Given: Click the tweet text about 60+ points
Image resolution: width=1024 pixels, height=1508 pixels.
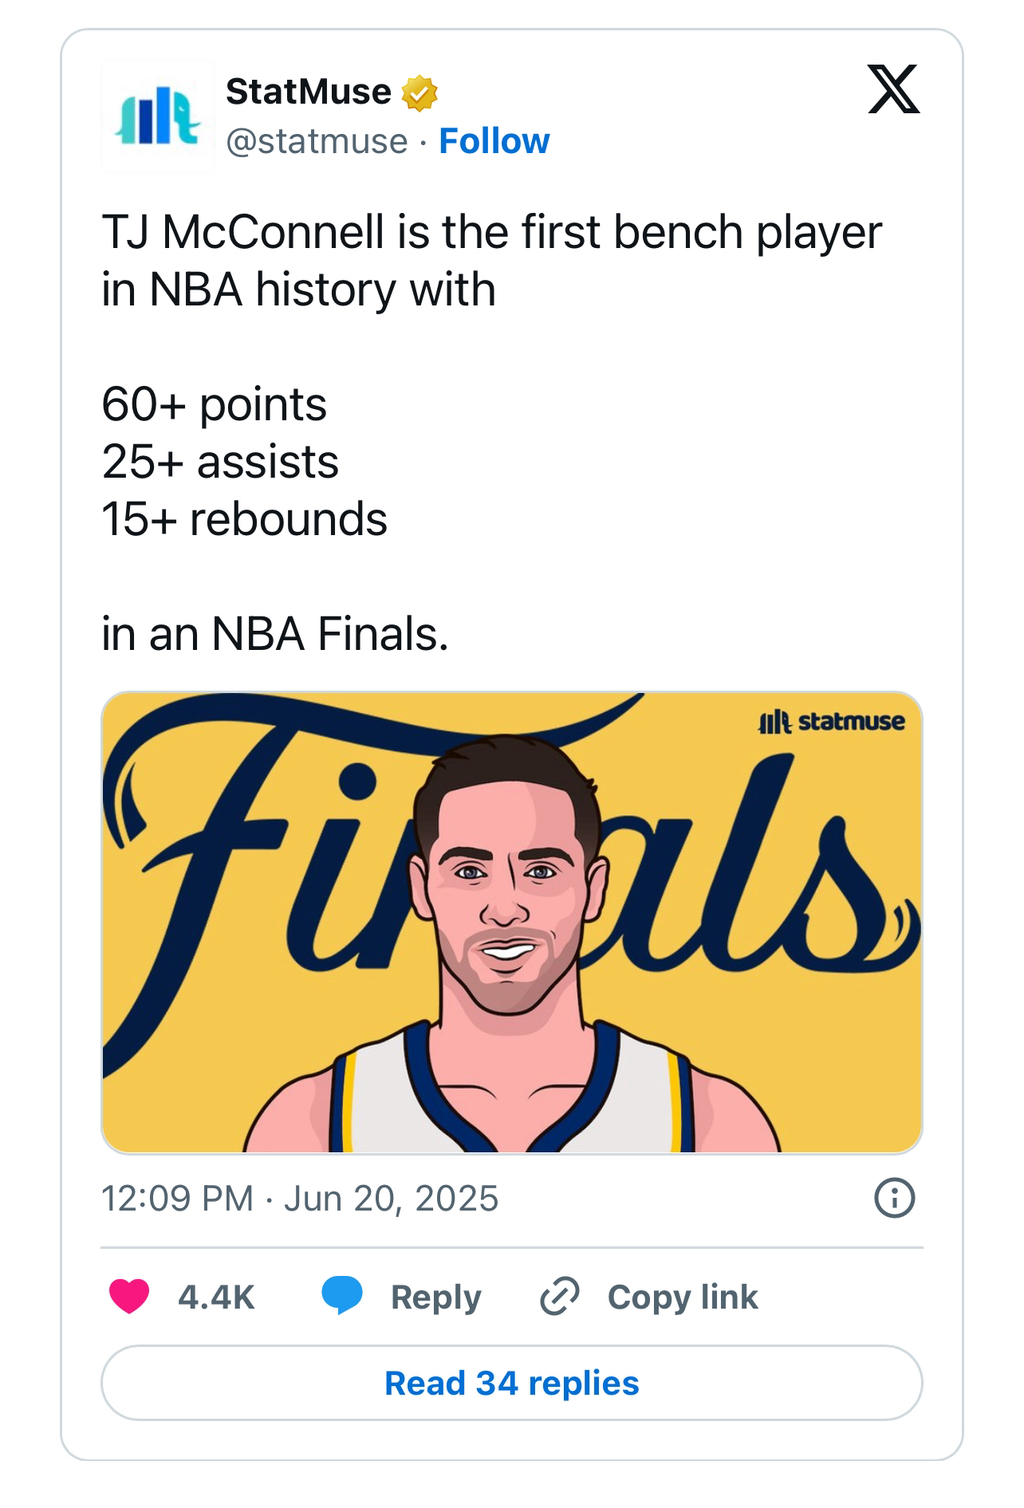Looking at the screenshot, I should tap(214, 405).
